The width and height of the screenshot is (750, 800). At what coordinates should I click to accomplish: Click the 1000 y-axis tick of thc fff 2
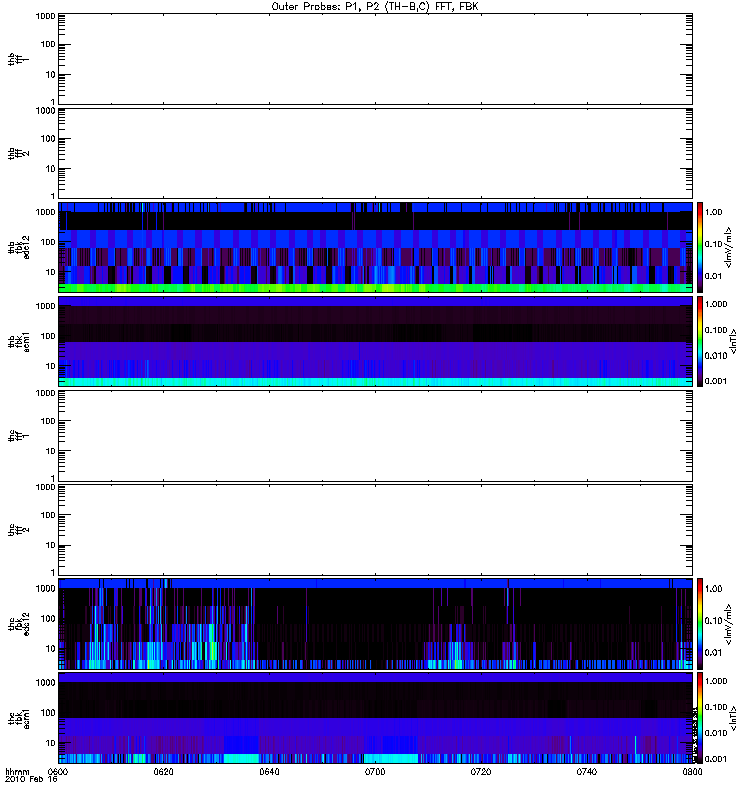(x=45, y=487)
